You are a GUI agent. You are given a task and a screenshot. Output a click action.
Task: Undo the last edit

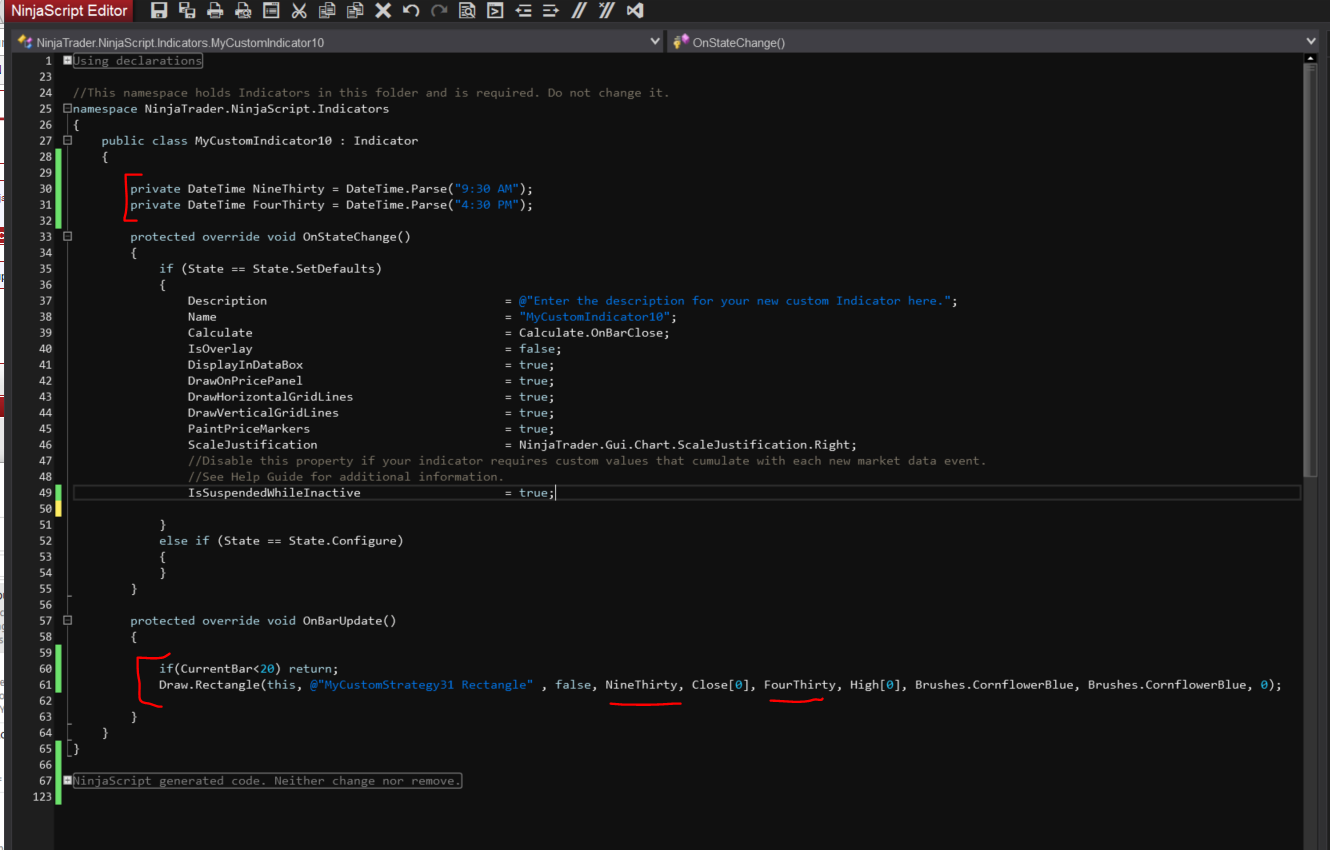[411, 11]
